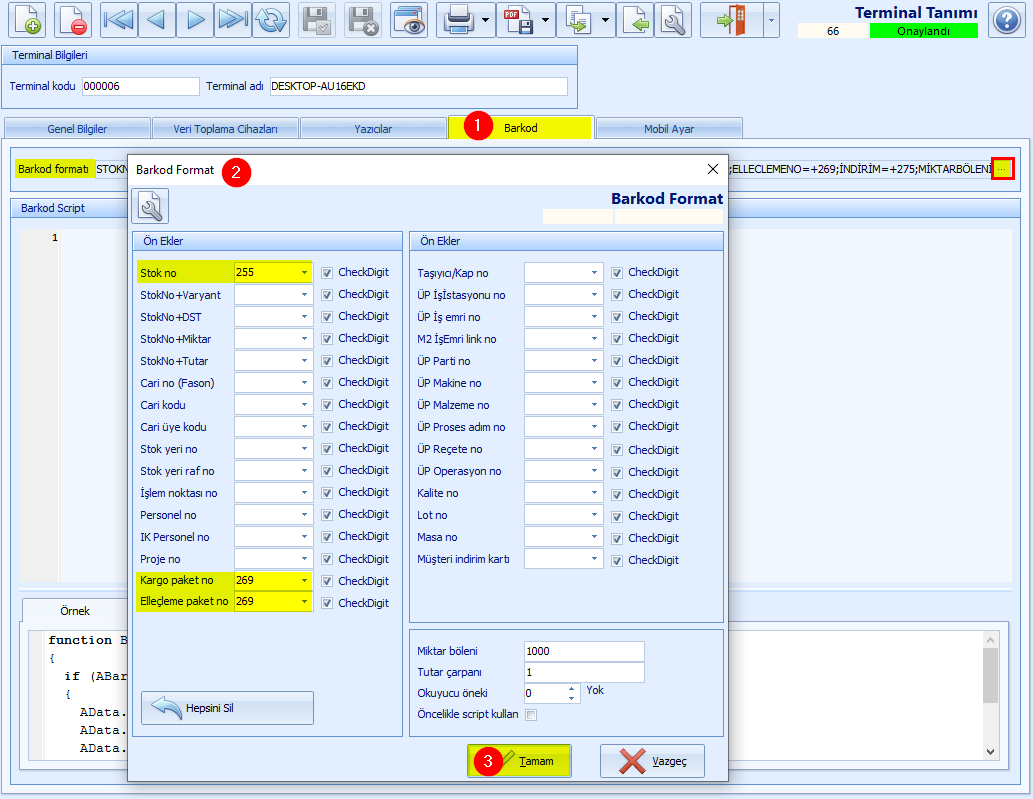The width and height of the screenshot is (1033, 799).
Task: Go to the first record
Action: 119,20
